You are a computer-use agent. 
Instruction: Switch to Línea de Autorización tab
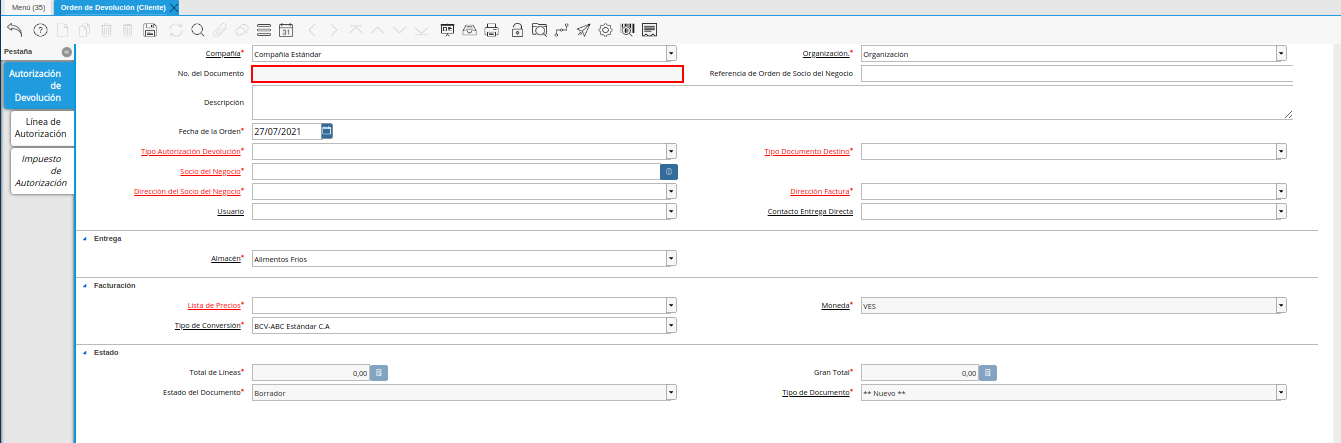pos(41,128)
